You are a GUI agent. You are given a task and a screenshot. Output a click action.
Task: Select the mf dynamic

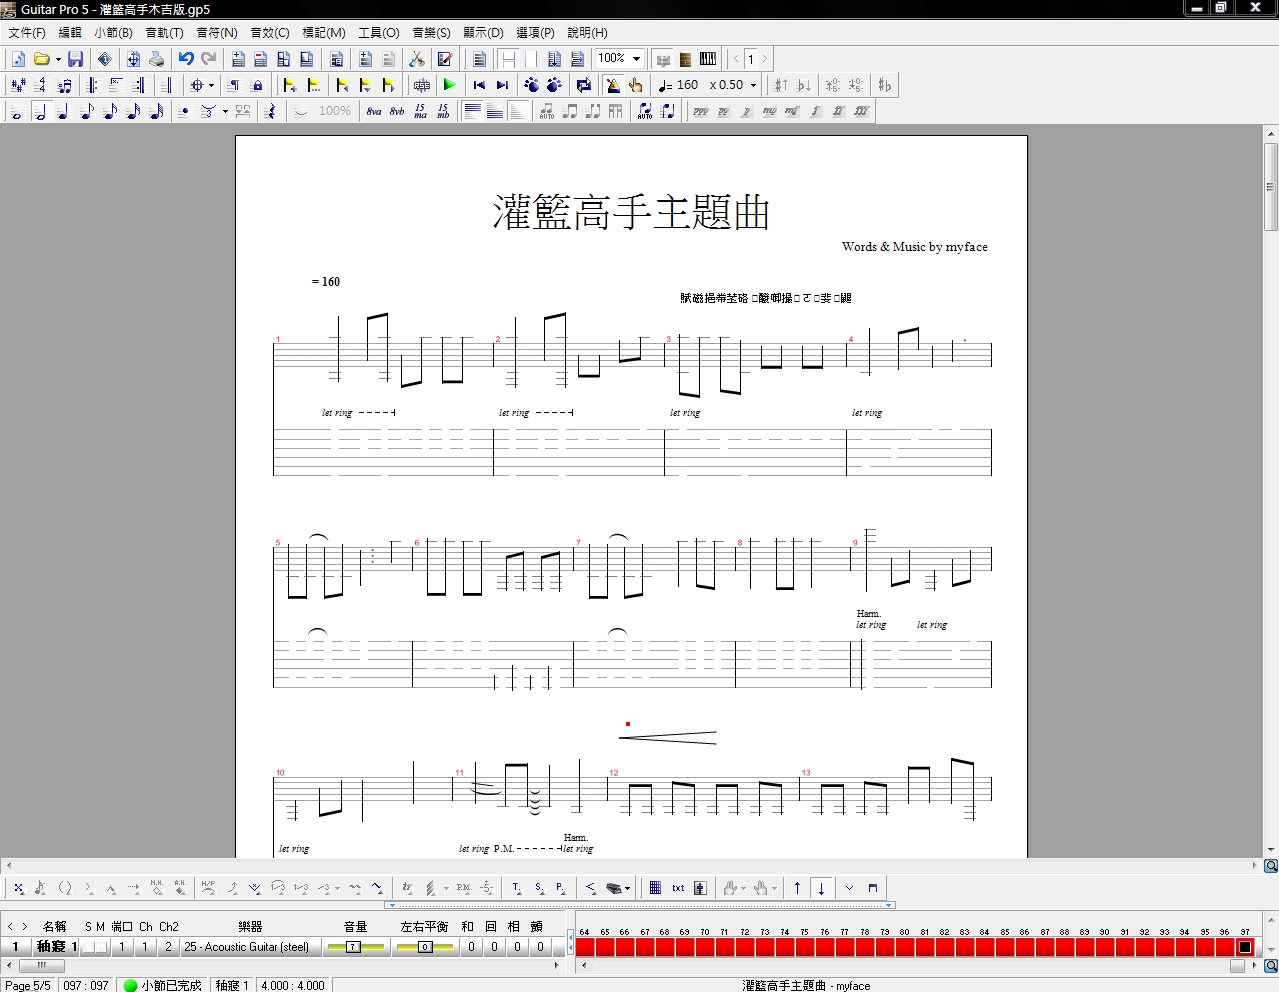(792, 111)
